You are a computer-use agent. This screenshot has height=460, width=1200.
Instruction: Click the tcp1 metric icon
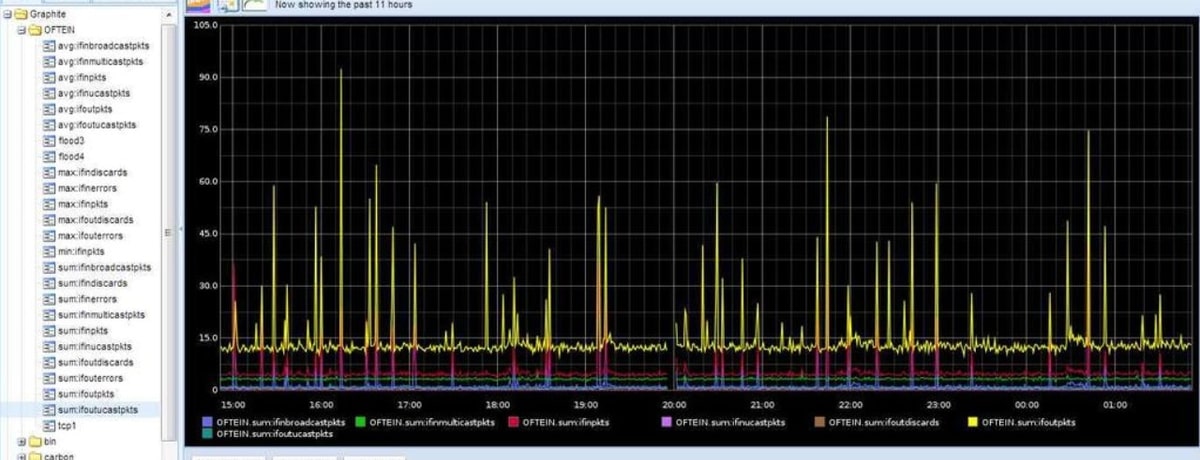tap(48, 426)
